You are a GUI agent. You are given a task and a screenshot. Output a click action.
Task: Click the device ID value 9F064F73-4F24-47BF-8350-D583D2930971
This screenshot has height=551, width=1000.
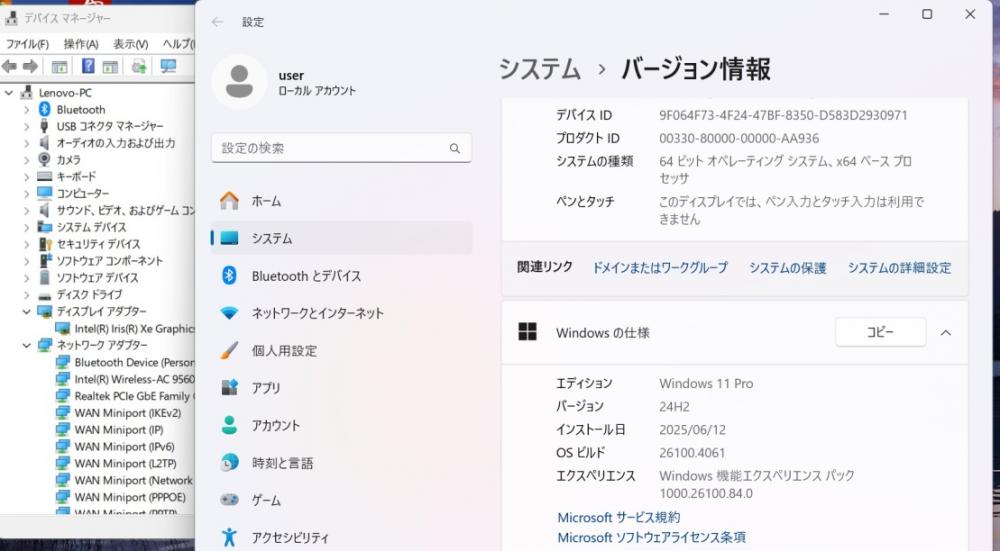(x=783, y=115)
